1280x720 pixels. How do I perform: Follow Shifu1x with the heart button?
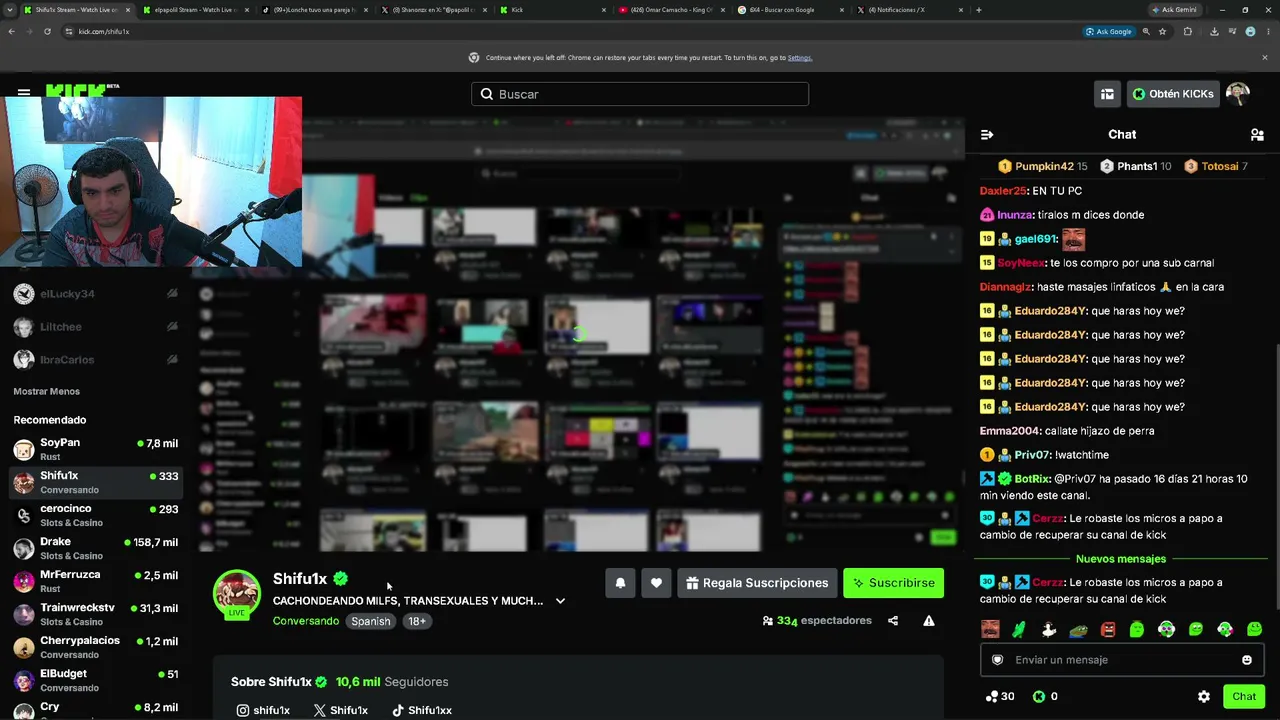click(x=656, y=583)
